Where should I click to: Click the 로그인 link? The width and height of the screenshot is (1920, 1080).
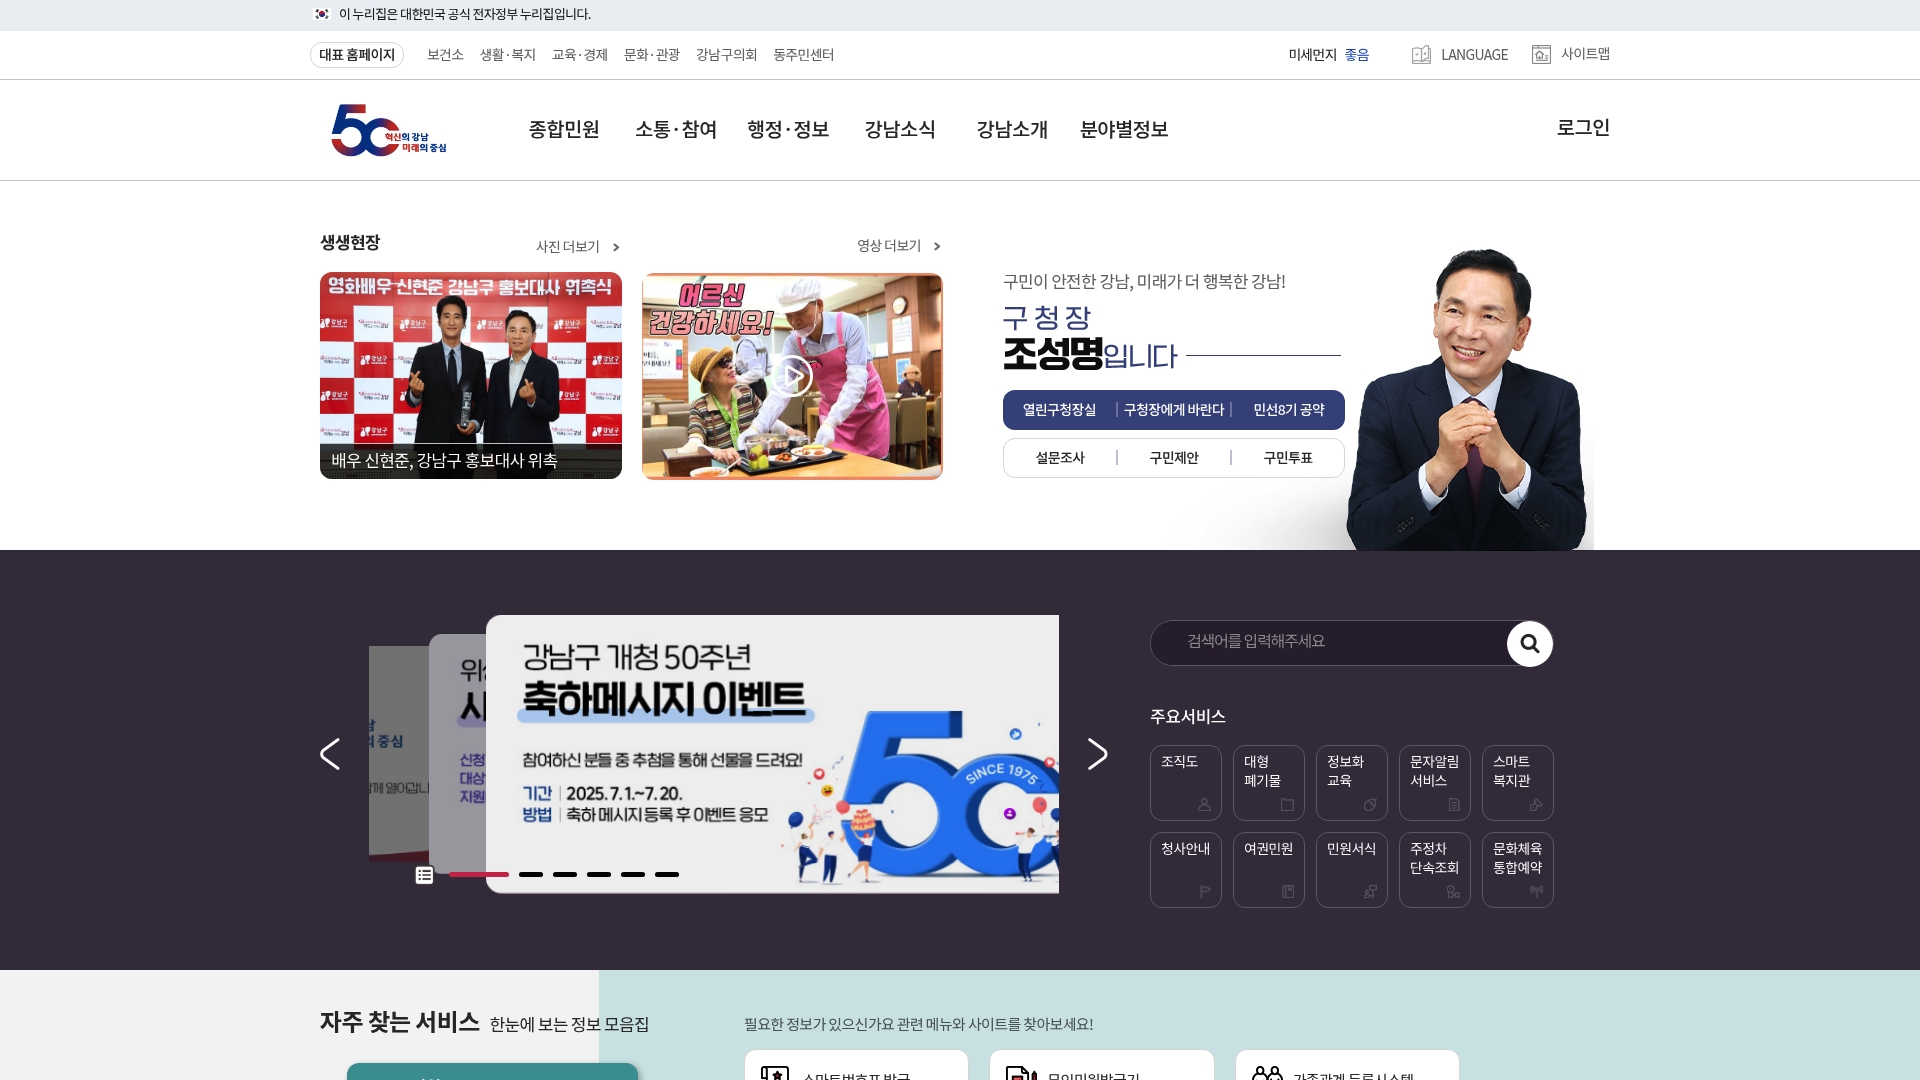[1583, 128]
